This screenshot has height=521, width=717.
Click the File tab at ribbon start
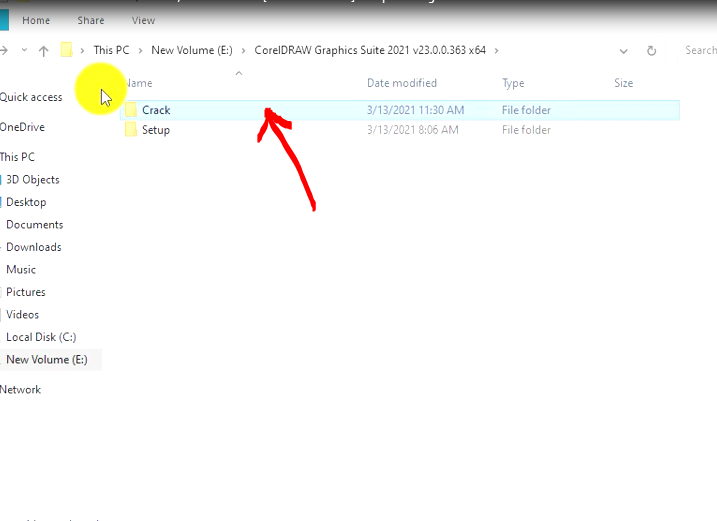point(4,21)
